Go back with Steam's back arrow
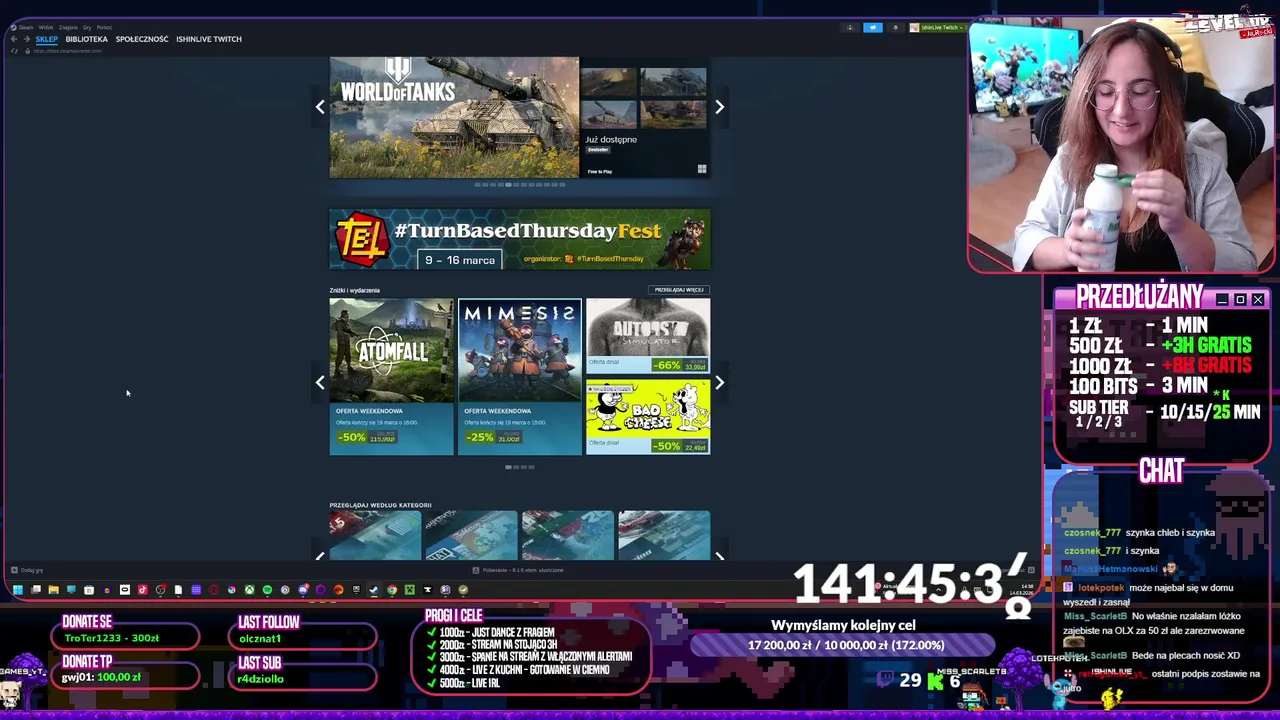Image resolution: width=1280 pixels, height=720 pixels. pos(14,39)
